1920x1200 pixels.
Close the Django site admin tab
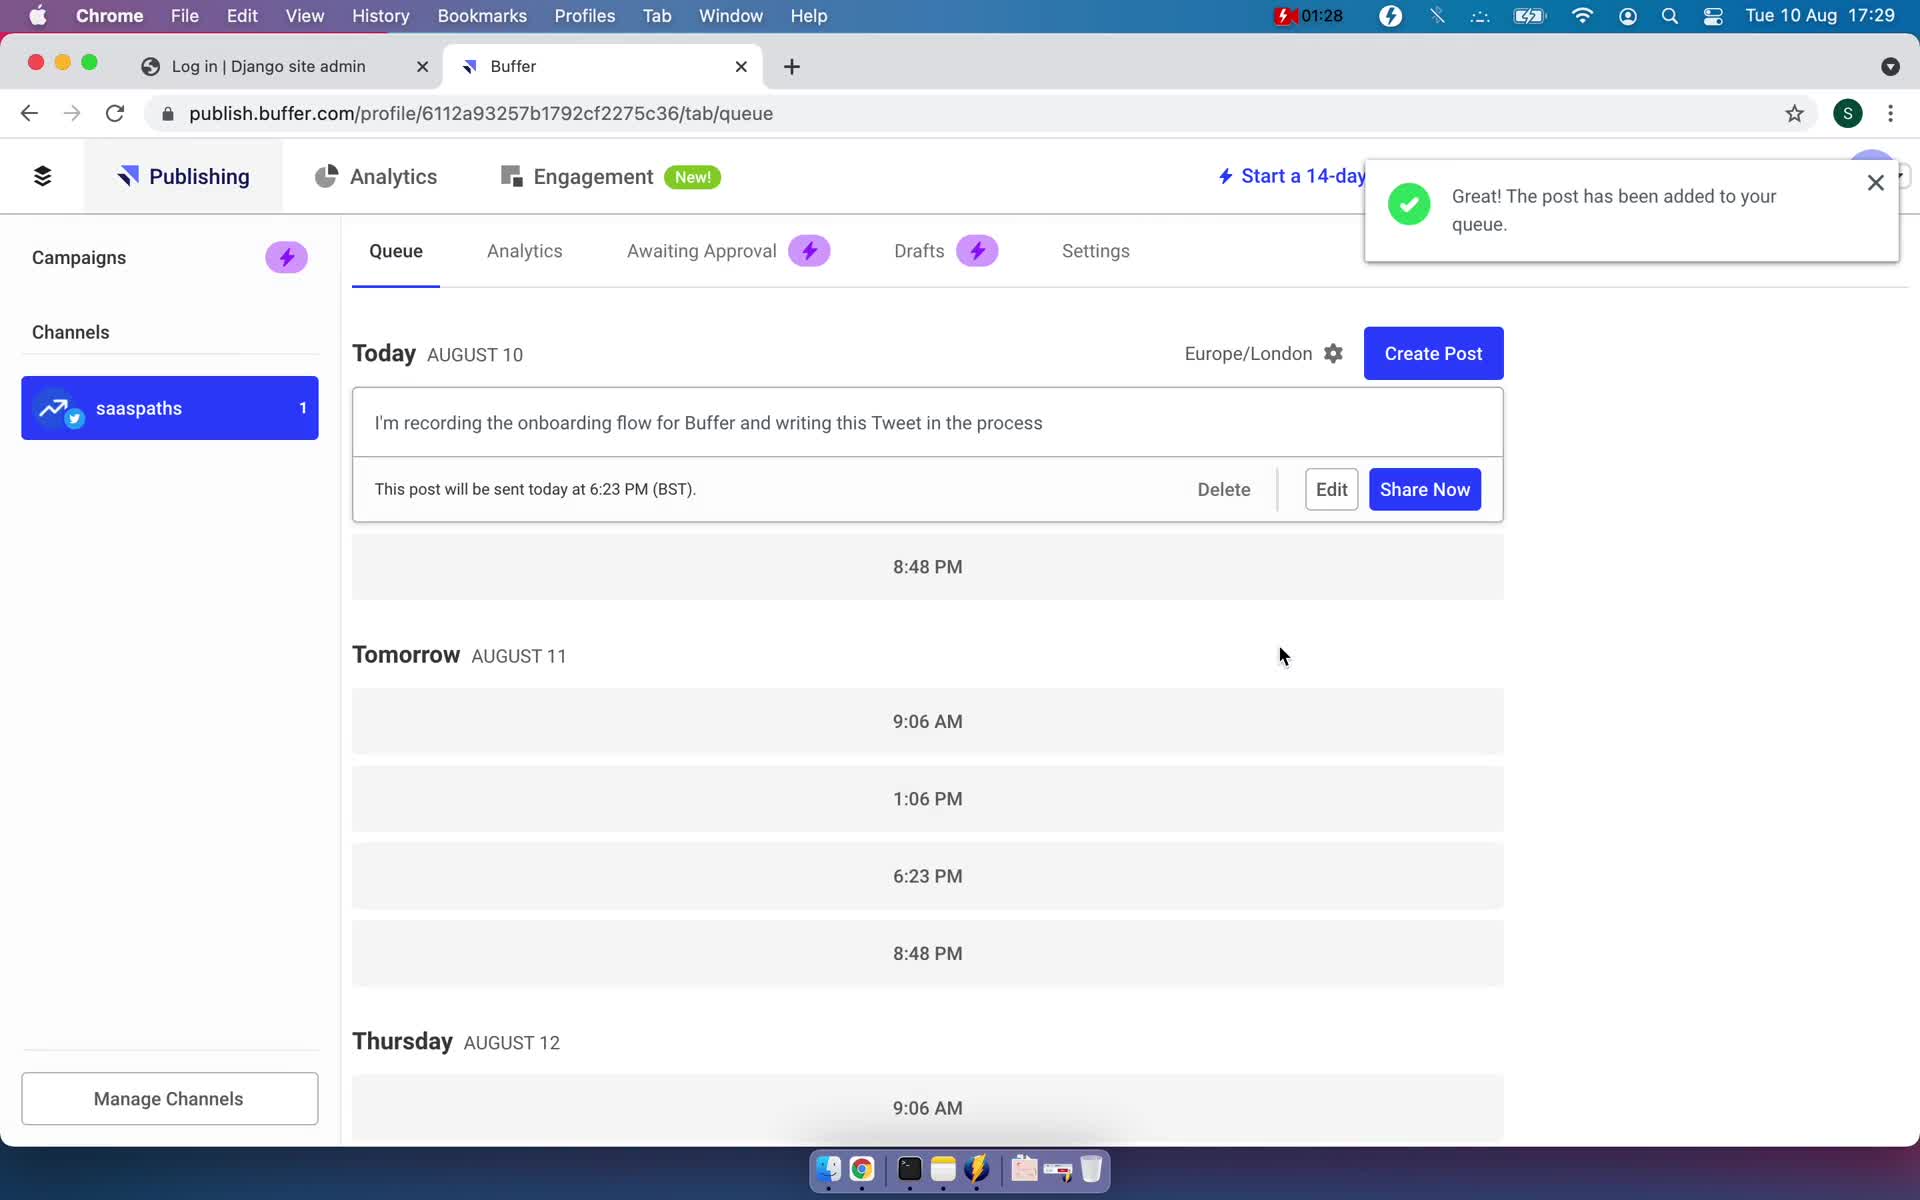(422, 66)
